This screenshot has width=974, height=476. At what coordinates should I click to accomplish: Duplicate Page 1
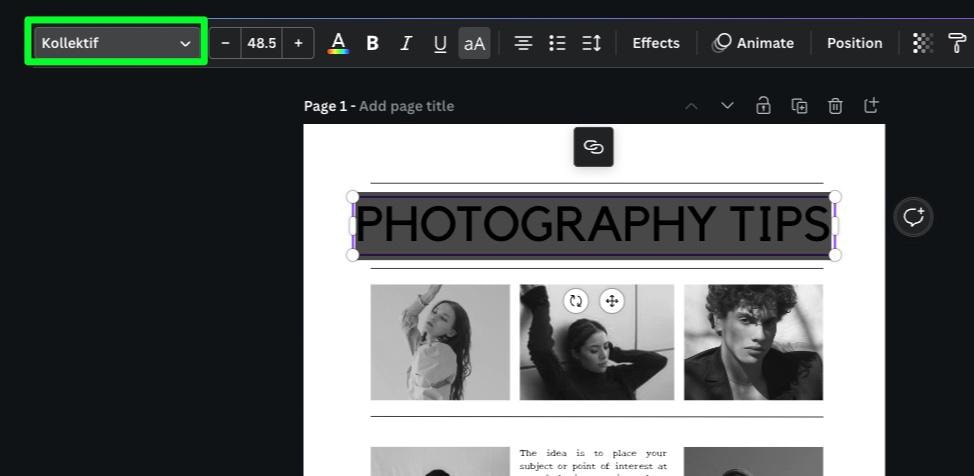tap(799, 106)
